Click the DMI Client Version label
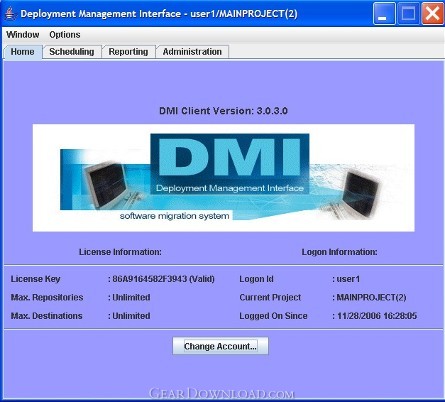The width and height of the screenshot is (445, 402). point(223,111)
